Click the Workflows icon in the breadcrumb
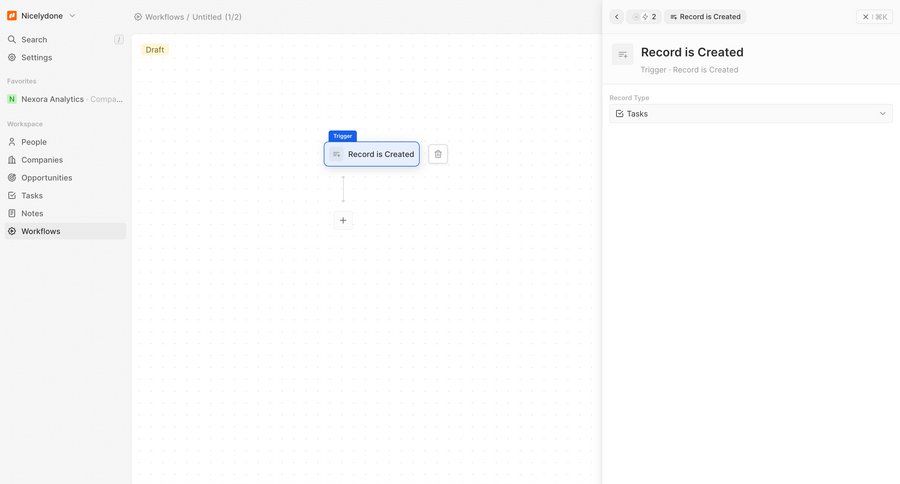Viewport: 900px width, 484px height. [x=138, y=17]
